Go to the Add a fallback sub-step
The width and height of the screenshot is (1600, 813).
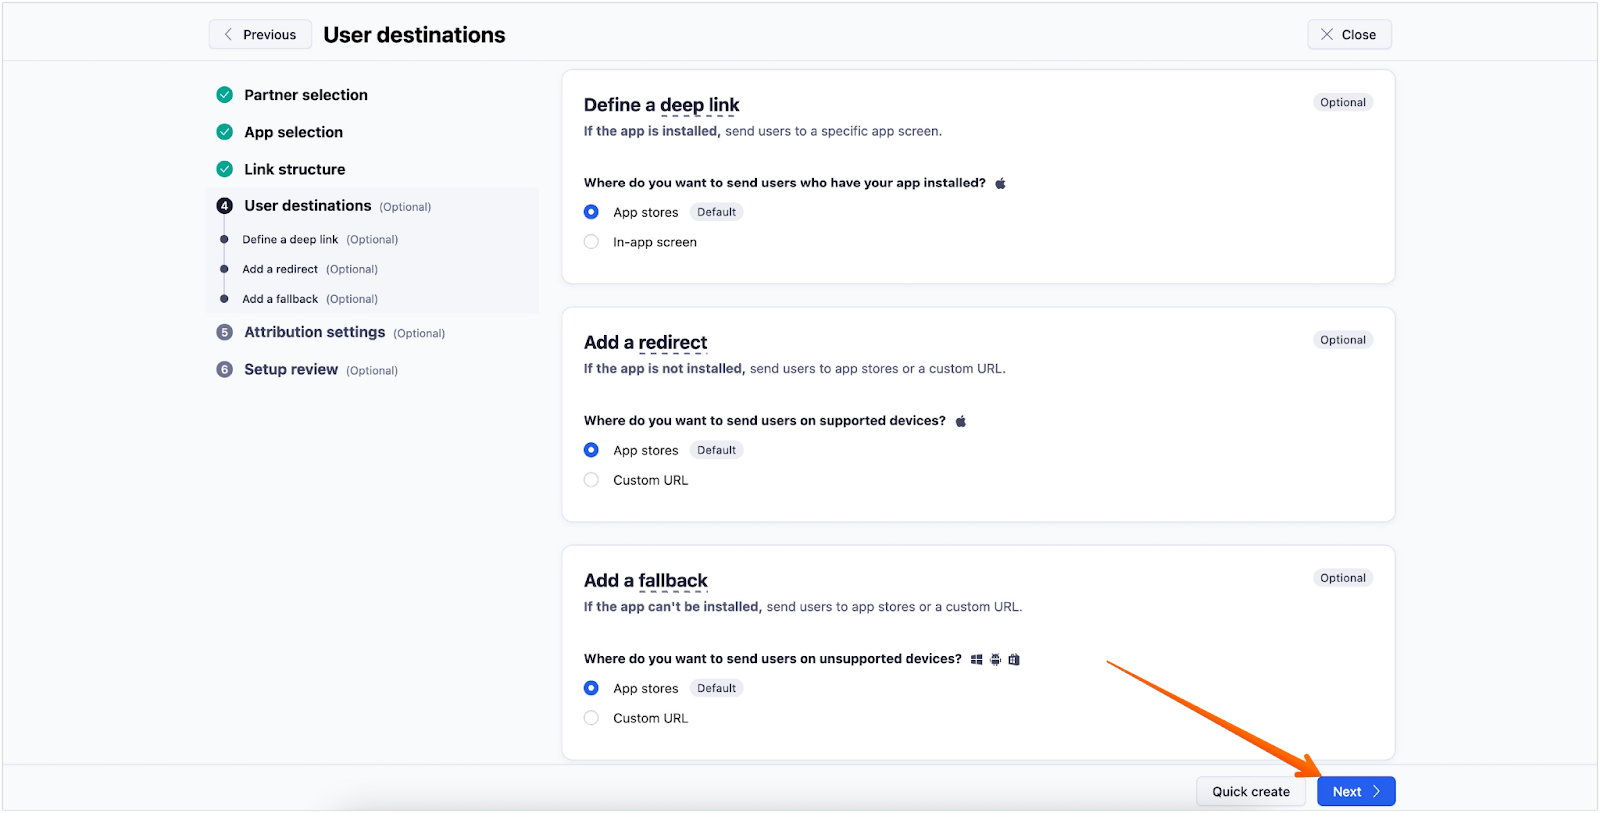point(280,299)
